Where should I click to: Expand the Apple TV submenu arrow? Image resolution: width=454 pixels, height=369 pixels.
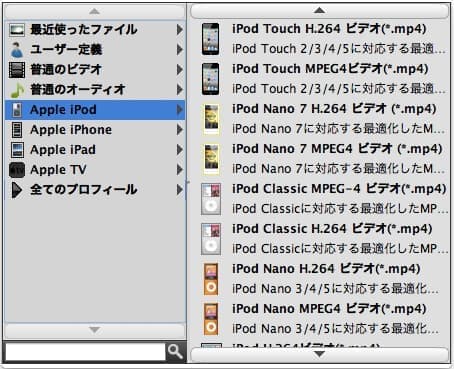tap(180, 170)
